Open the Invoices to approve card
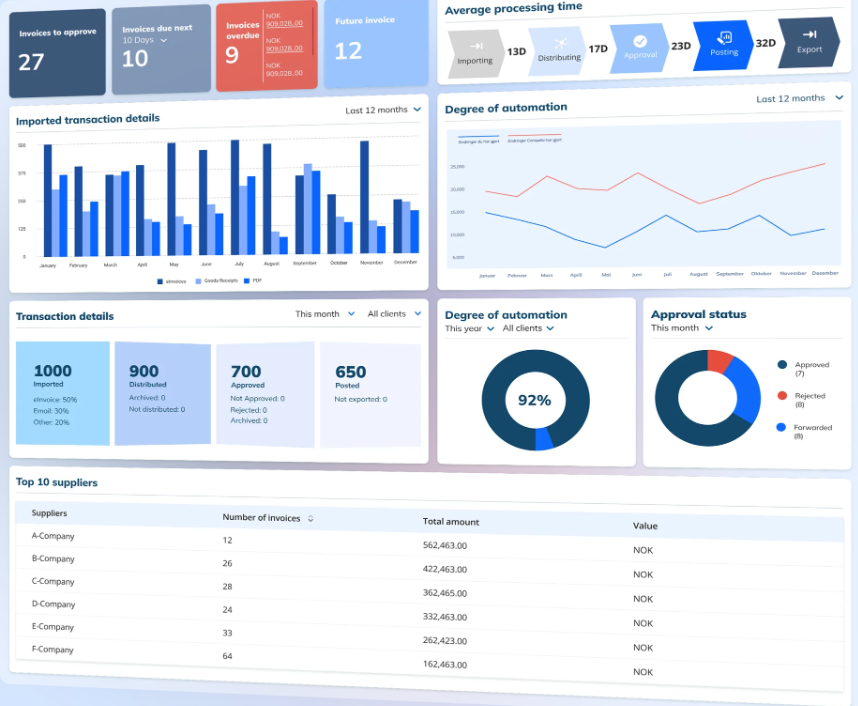Screen dimensions: 858x706 coord(57,52)
